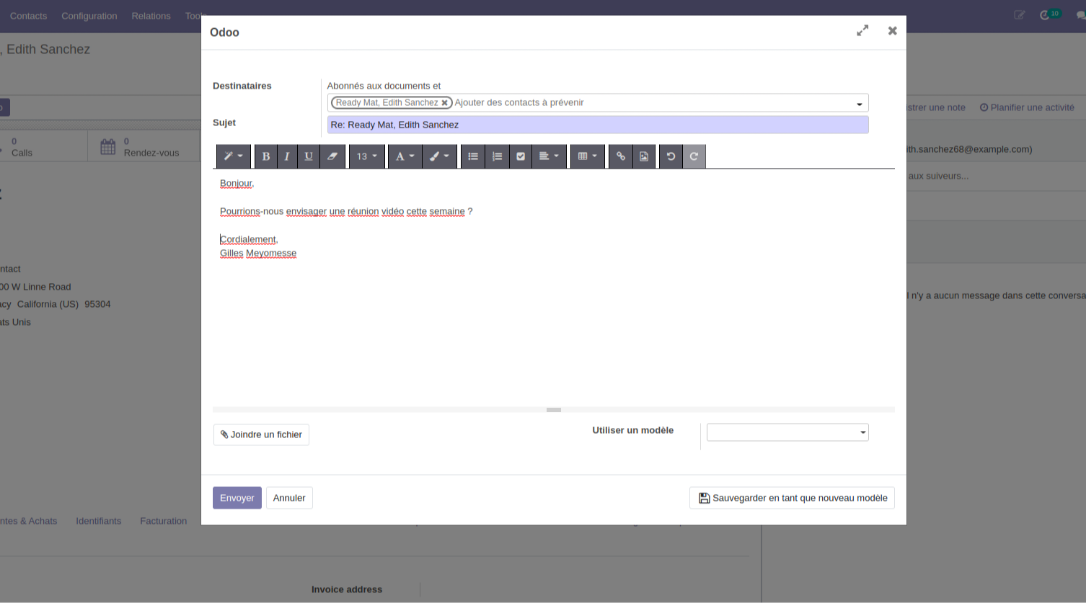Insert a picture in the message
The width and height of the screenshot is (1086, 603).
click(644, 156)
